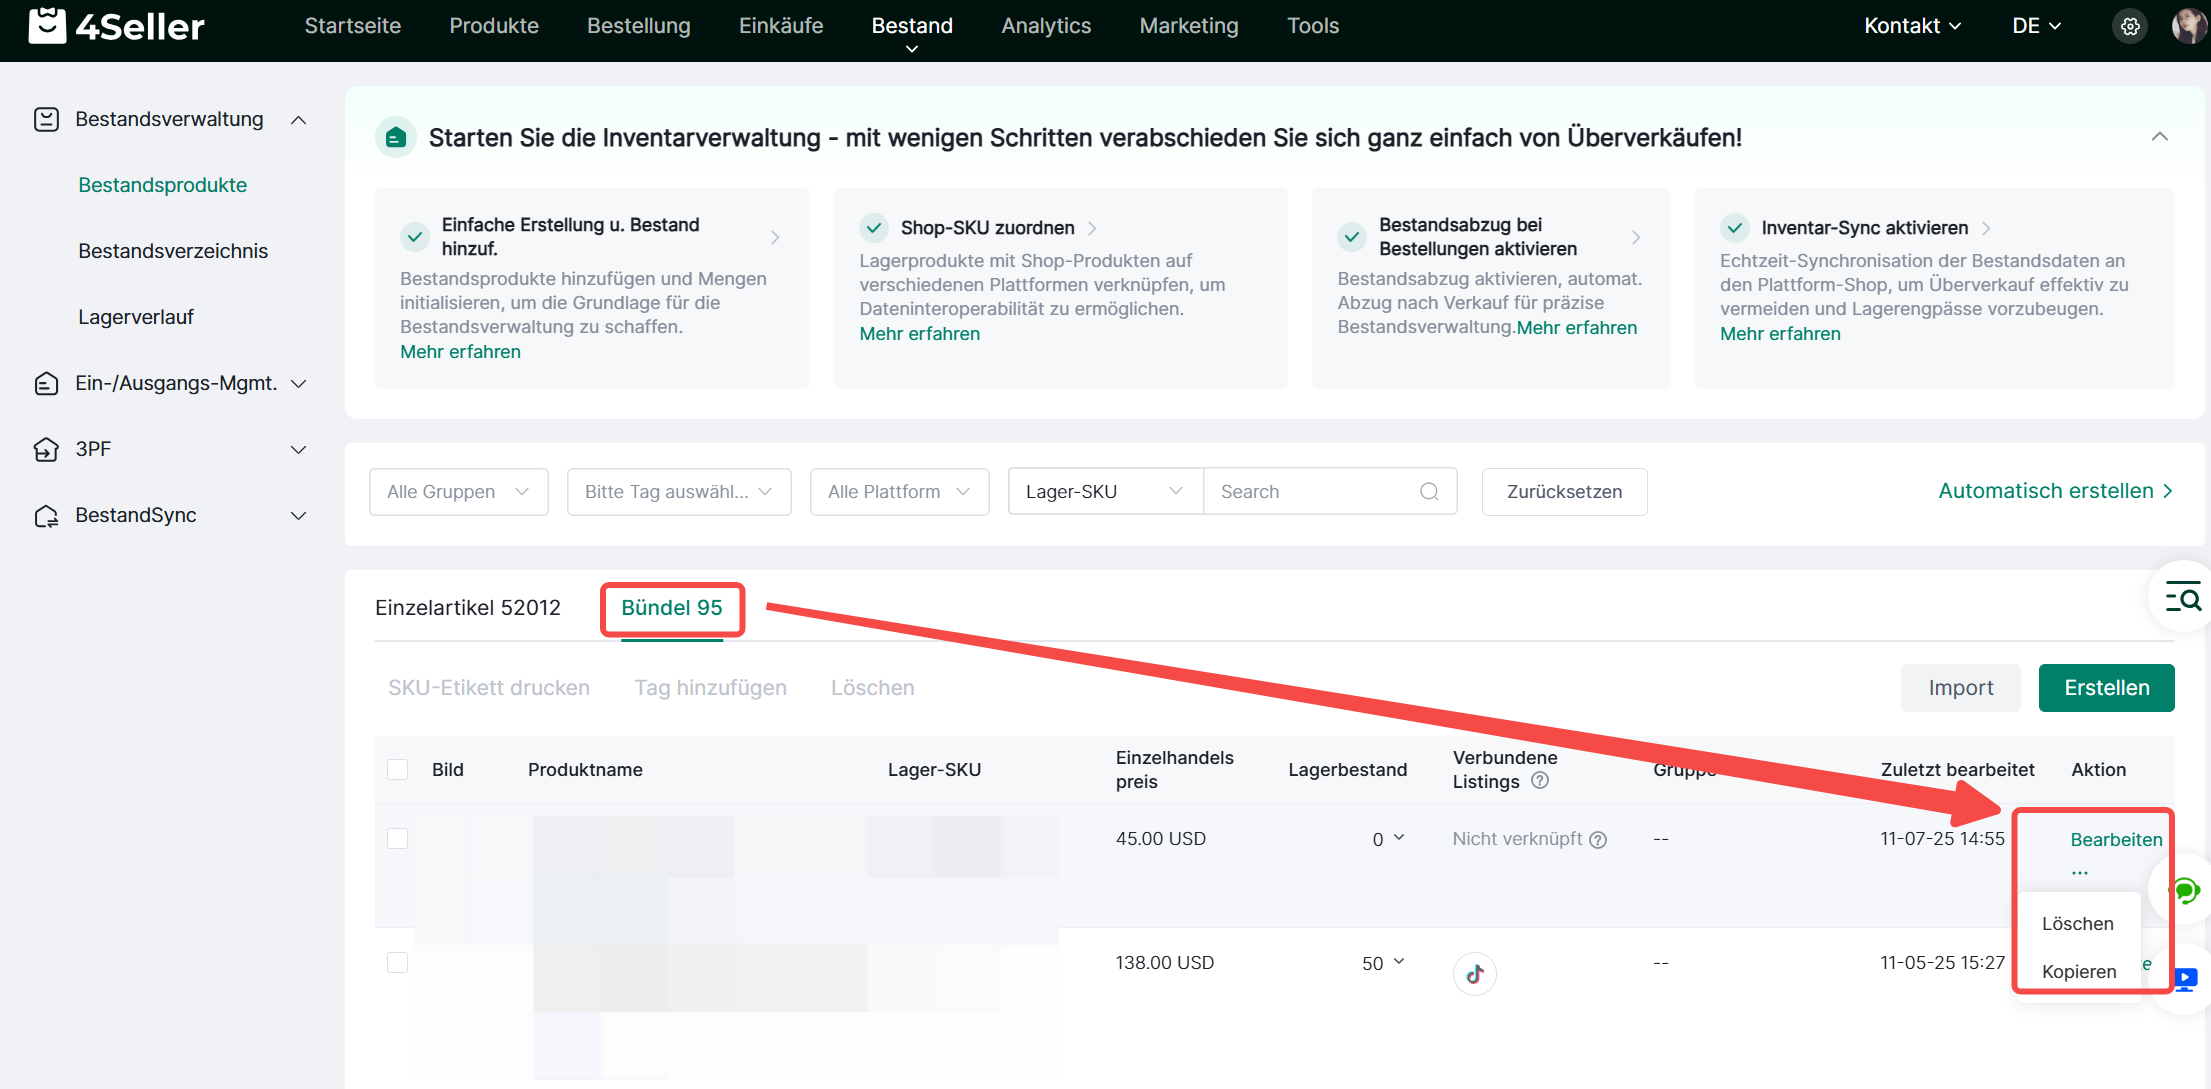
Task: Select Kopieren from the action menu
Action: click(x=2078, y=972)
